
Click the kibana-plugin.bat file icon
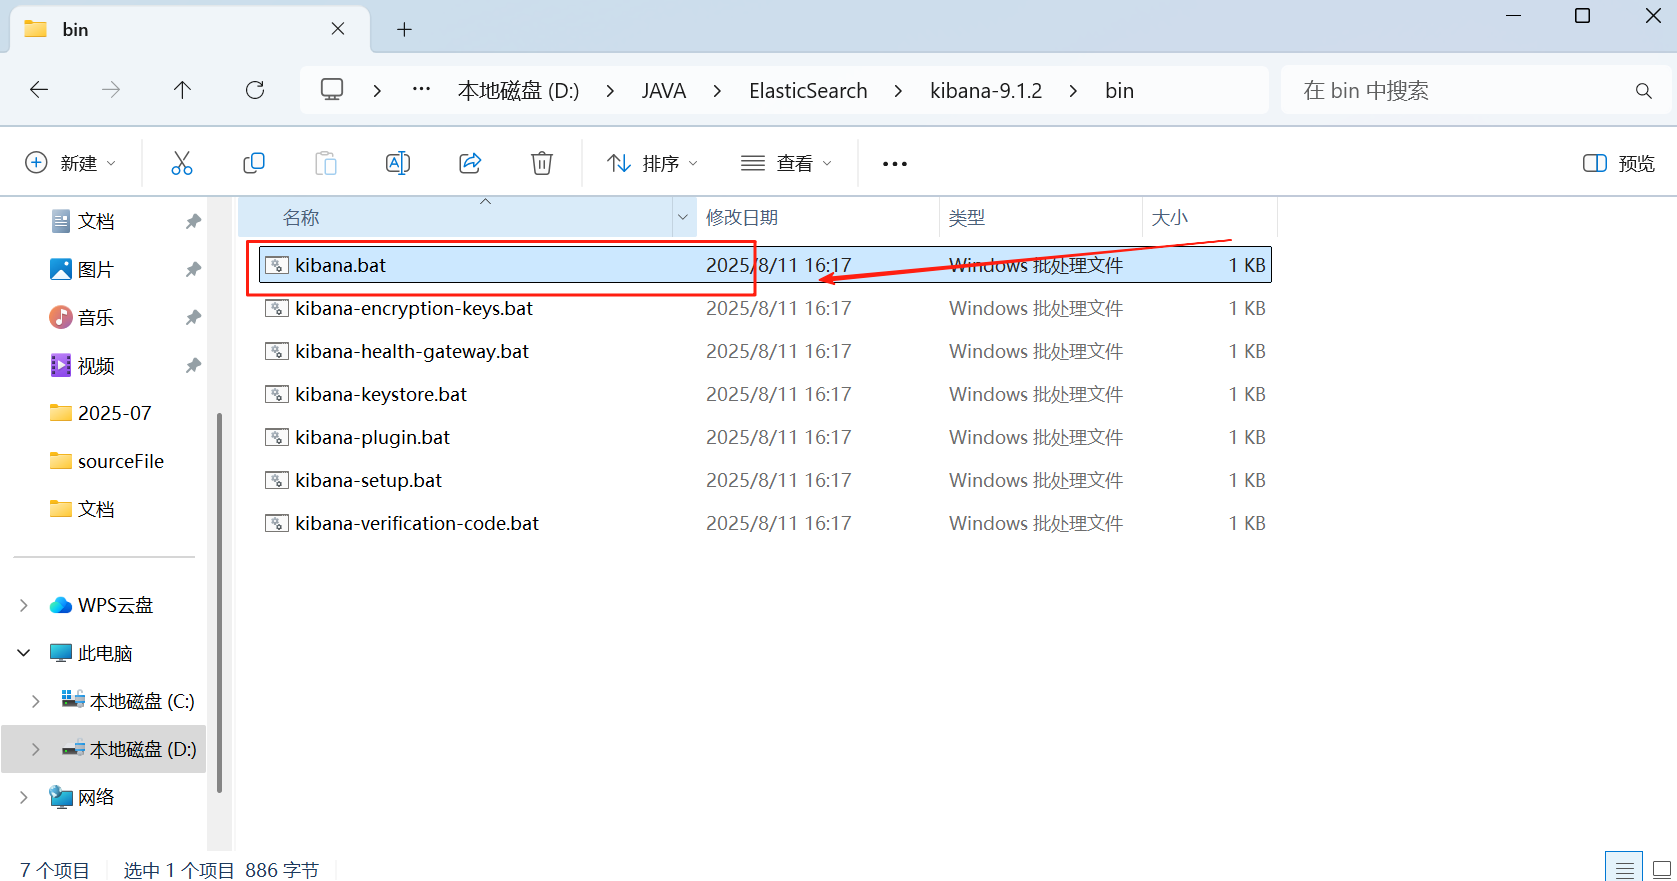pyautogui.click(x=277, y=437)
